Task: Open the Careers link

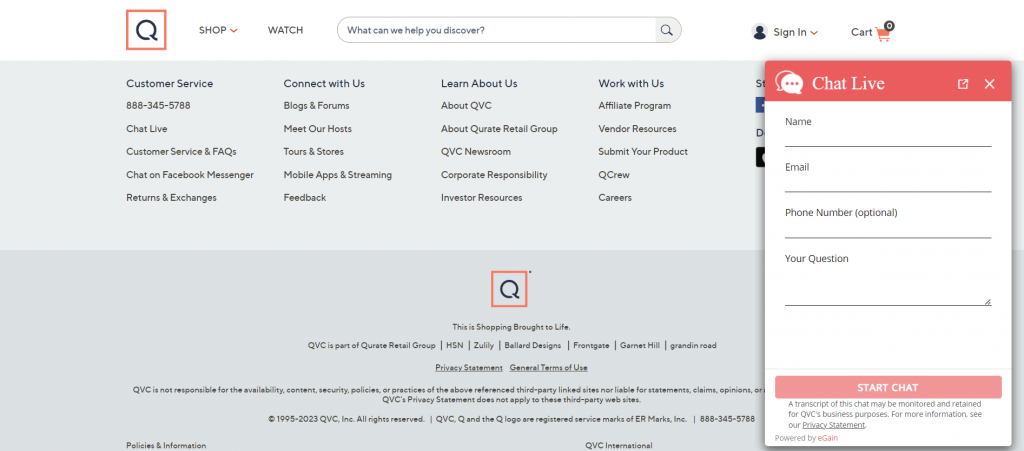Action: click(615, 198)
